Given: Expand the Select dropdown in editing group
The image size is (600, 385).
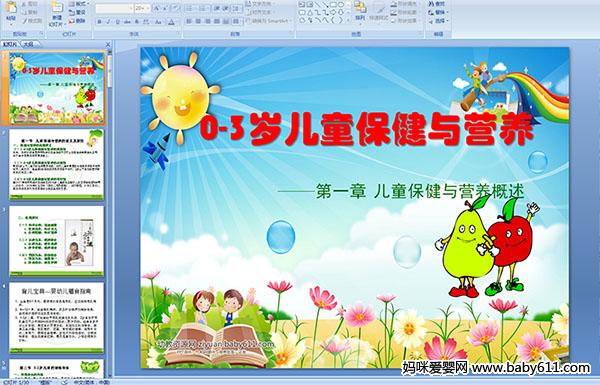Looking at the screenshot, I should coord(439,21).
